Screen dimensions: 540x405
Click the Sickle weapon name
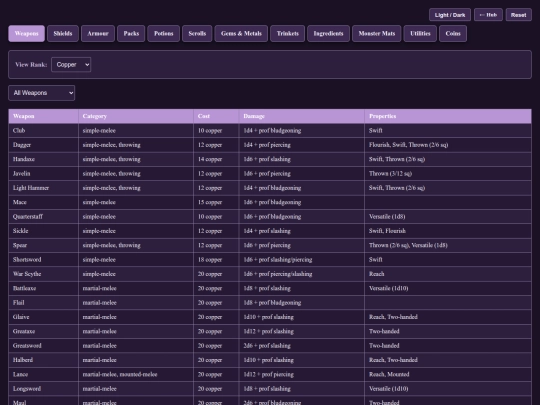(x=20, y=231)
